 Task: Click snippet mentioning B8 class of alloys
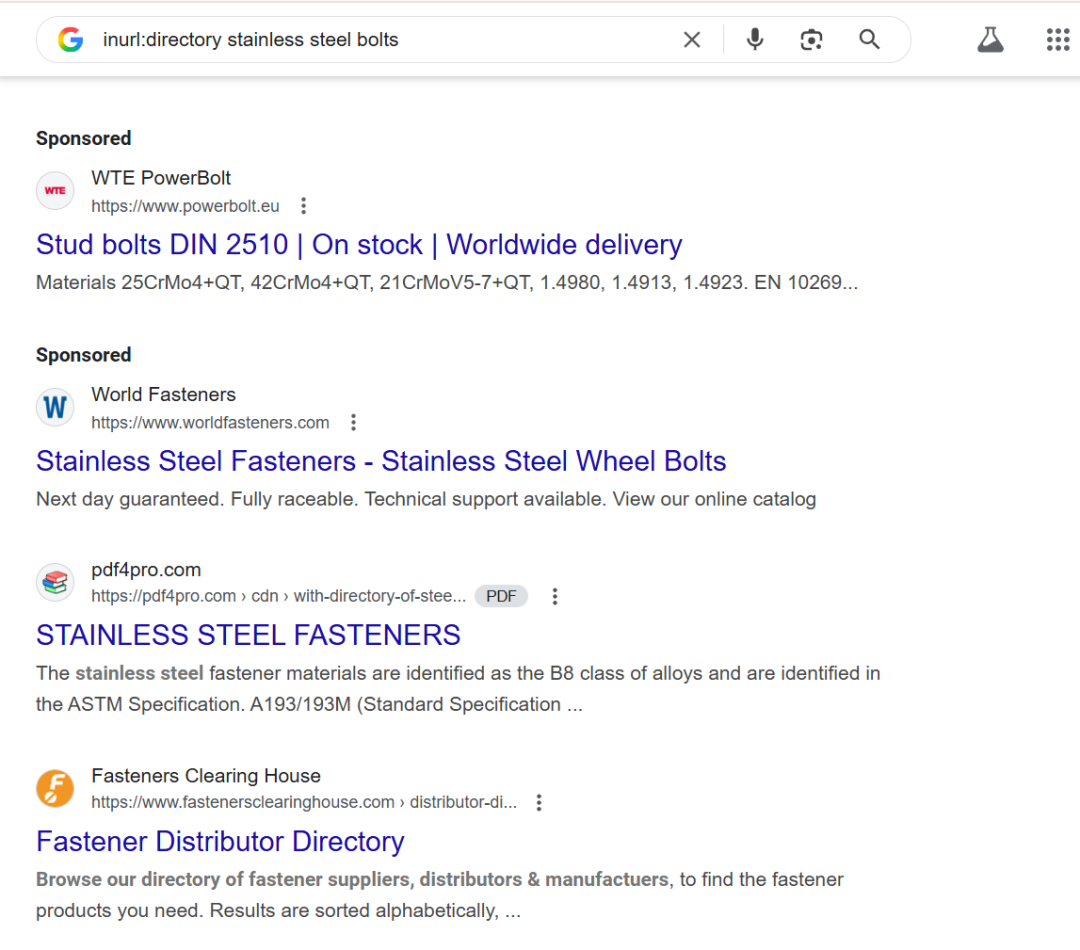[458, 688]
